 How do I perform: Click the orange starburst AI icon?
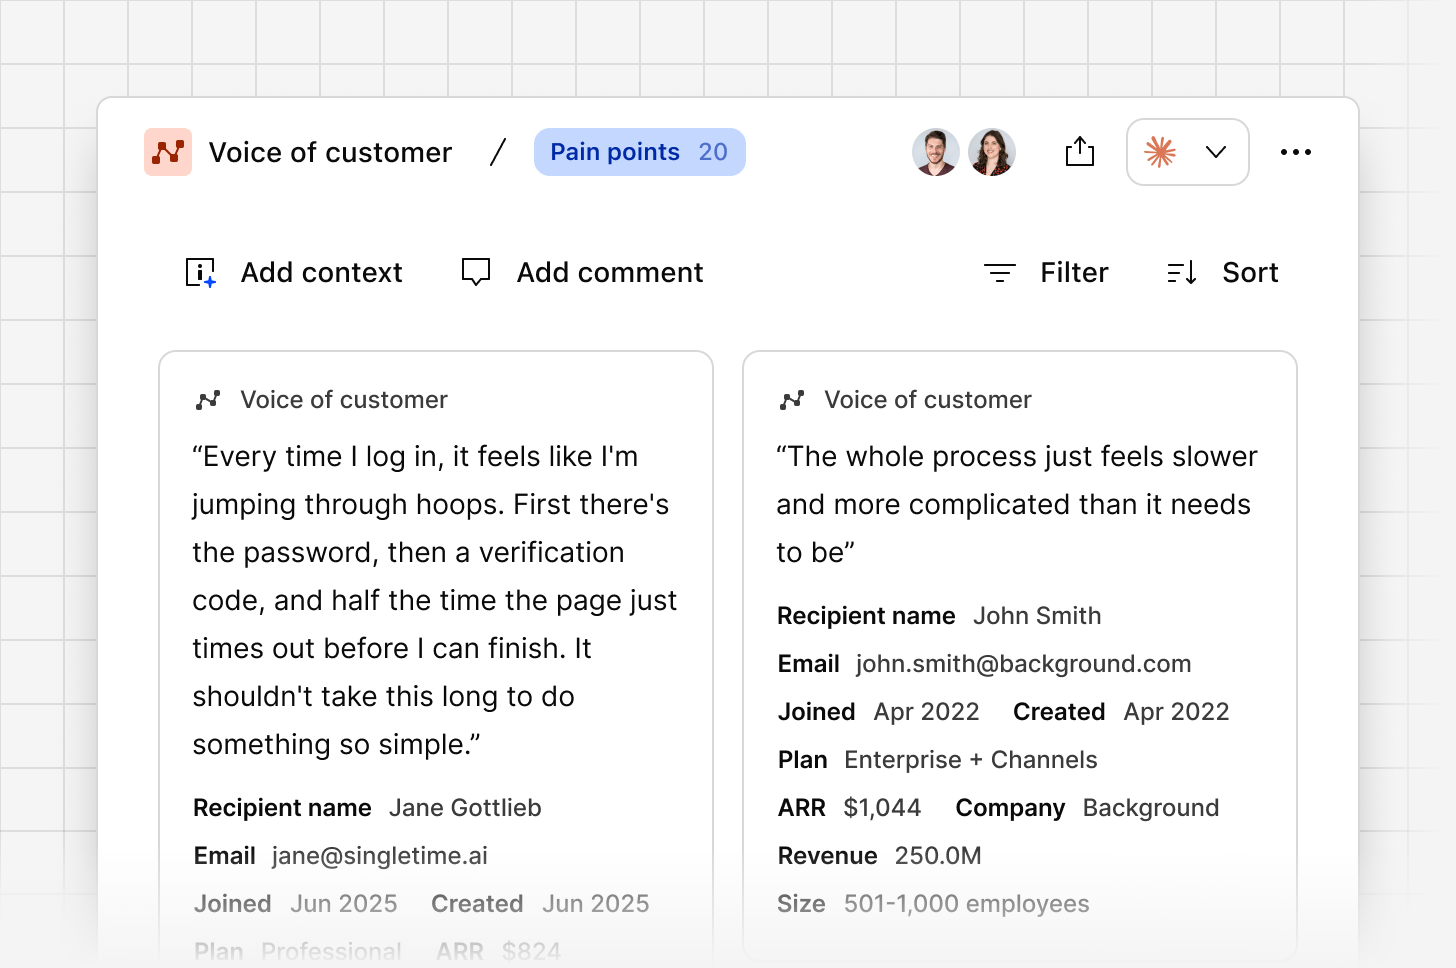tap(1160, 152)
